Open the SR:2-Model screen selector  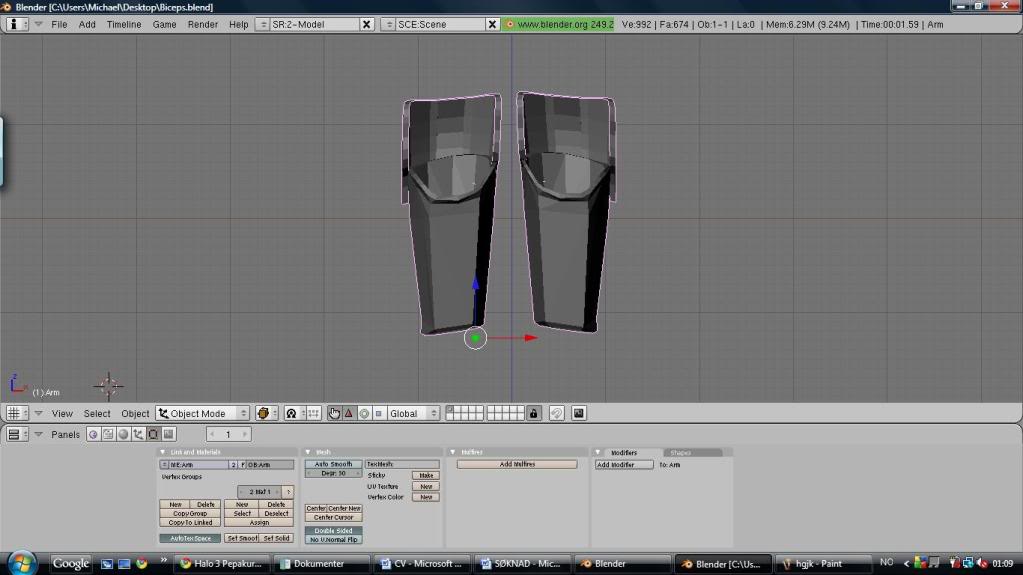pyautogui.click(x=262, y=24)
